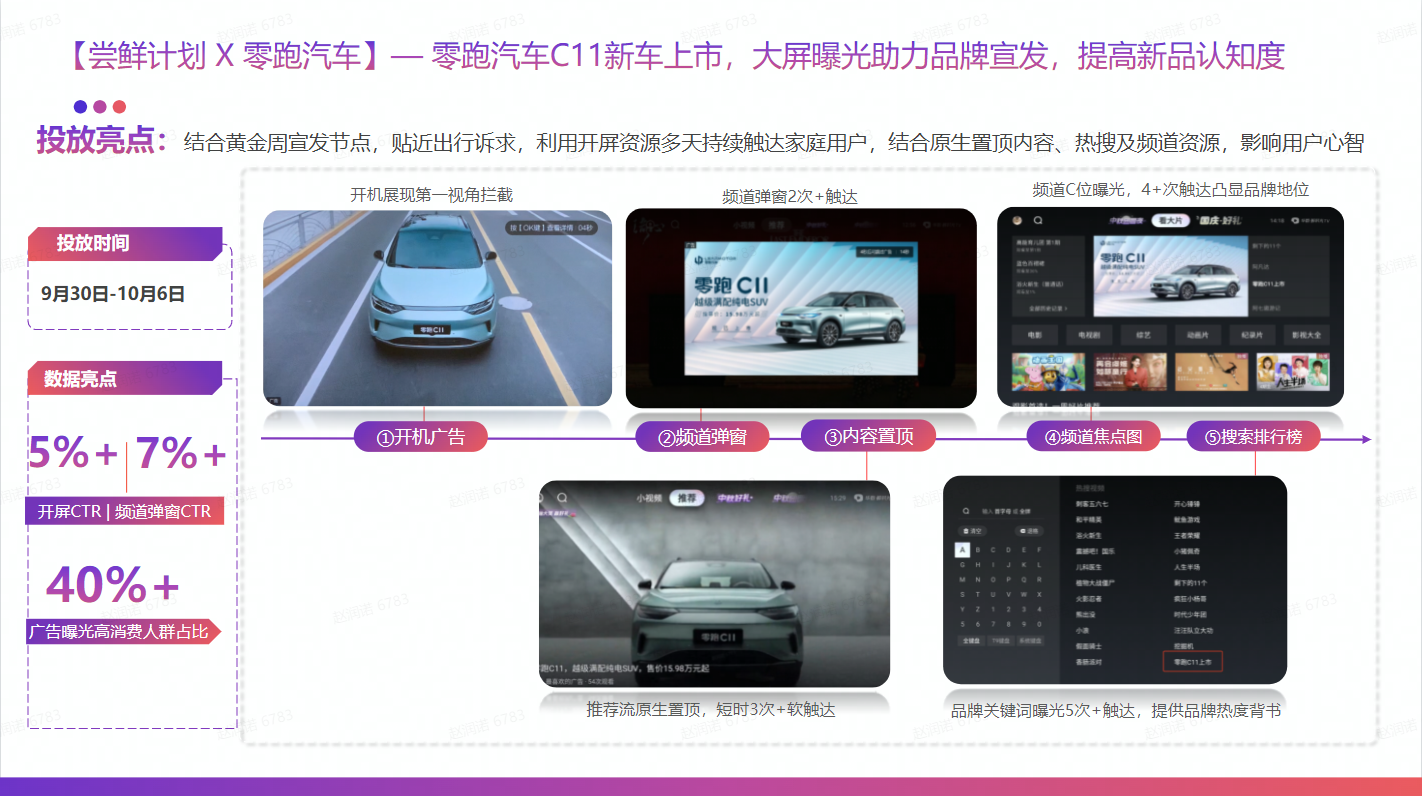Image resolution: width=1422 pixels, height=796 pixels.
Task: Click the 投放时间 header label
Action: 93,243
